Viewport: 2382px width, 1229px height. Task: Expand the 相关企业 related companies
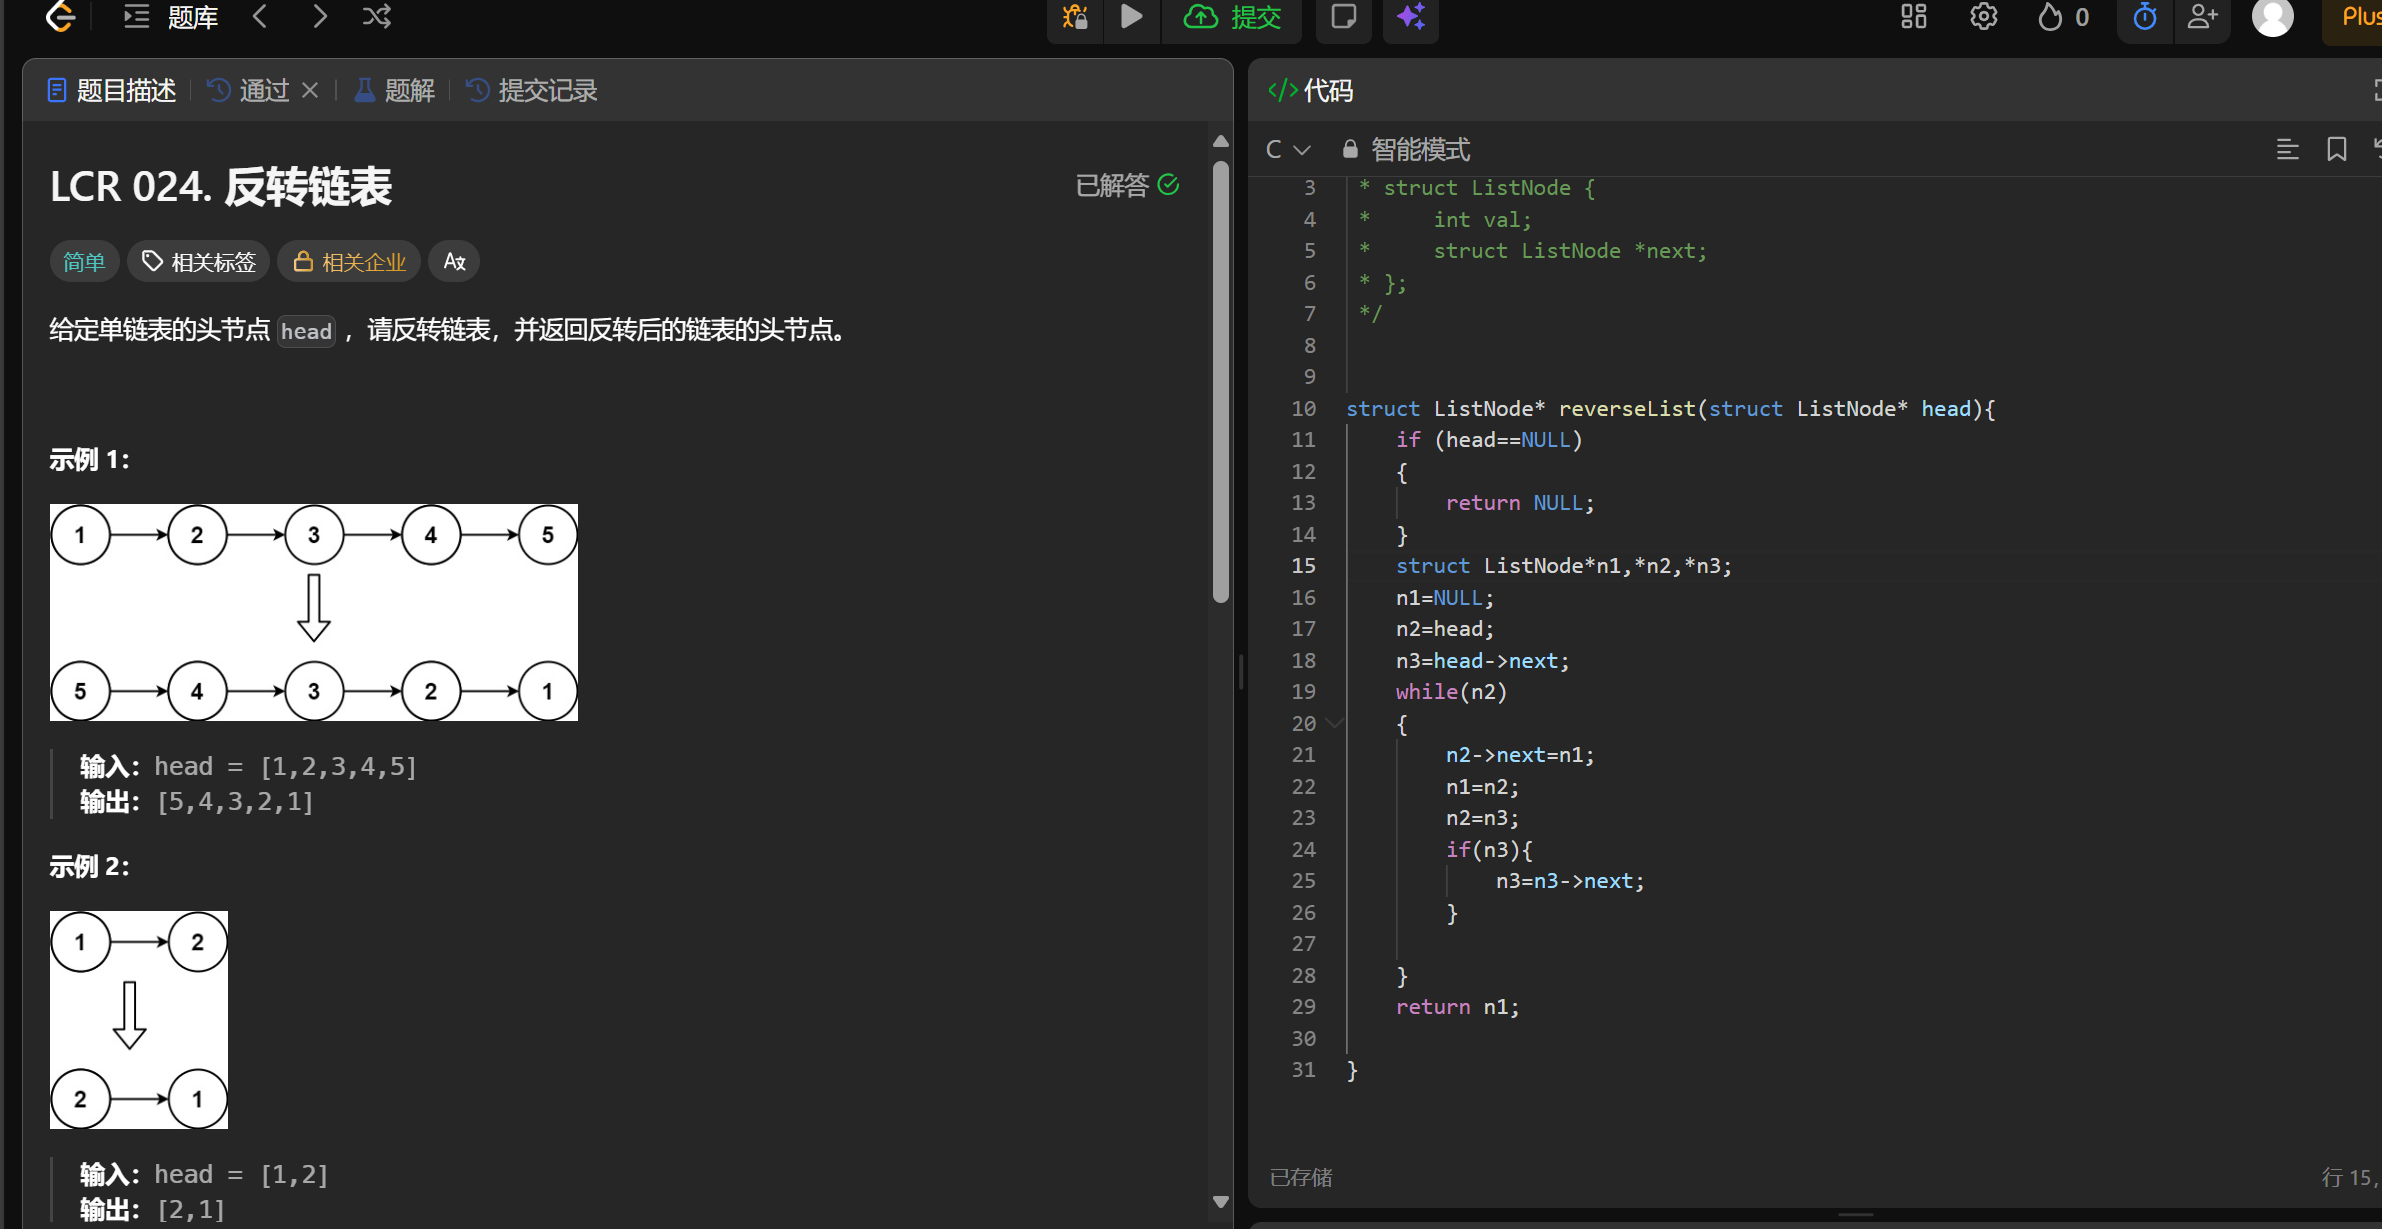[x=349, y=262]
